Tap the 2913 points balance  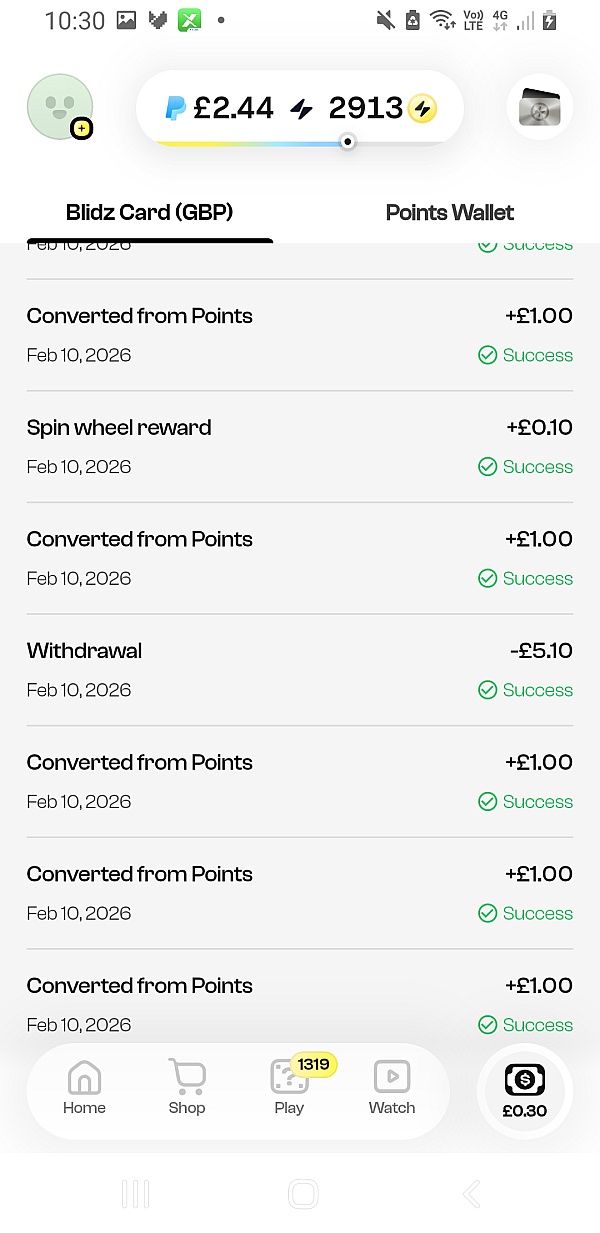(x=365, y=108)
